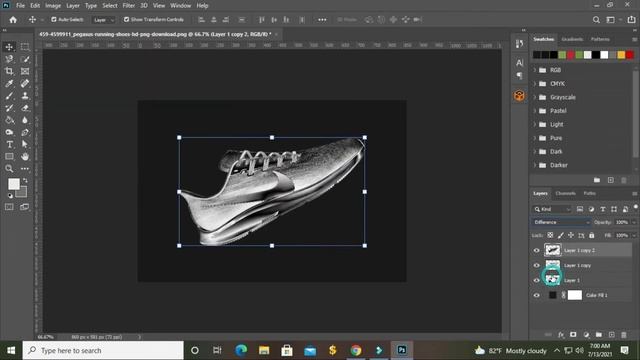Create a new adjustment layer
Viewport: 640px width, 360px height.
tap(586, 335)
